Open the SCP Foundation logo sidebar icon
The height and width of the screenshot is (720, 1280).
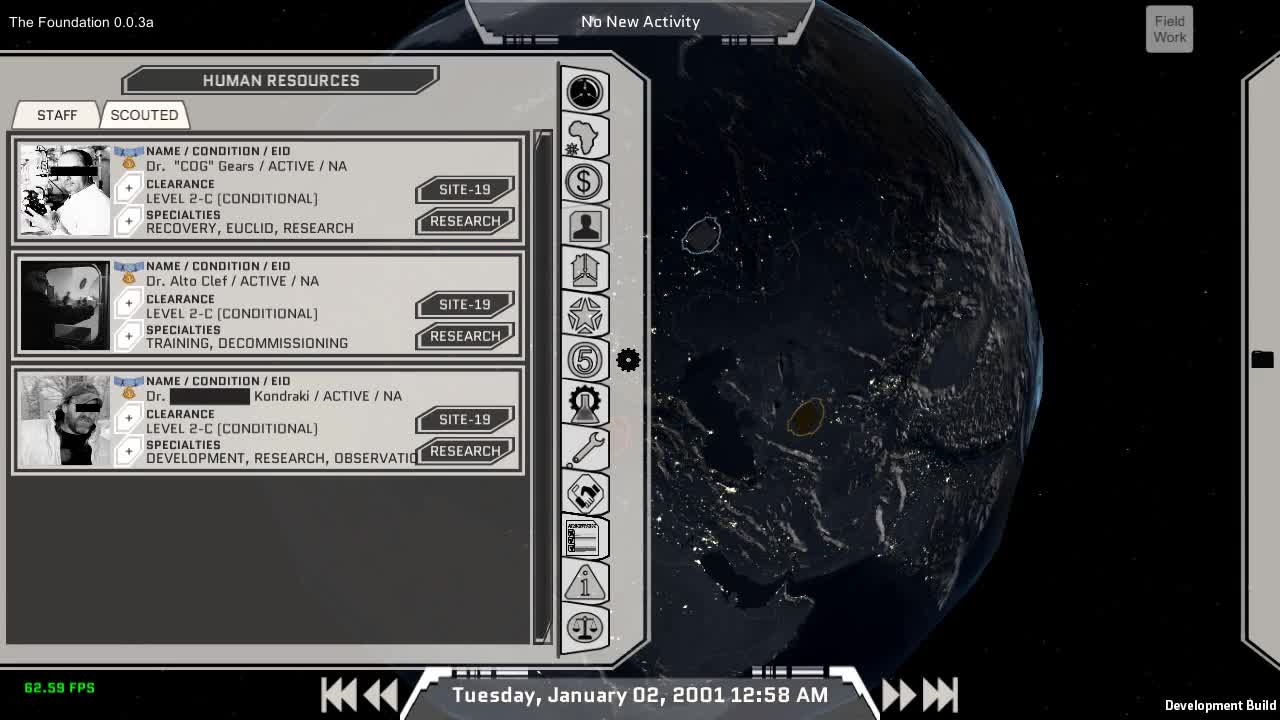point(585,92)
